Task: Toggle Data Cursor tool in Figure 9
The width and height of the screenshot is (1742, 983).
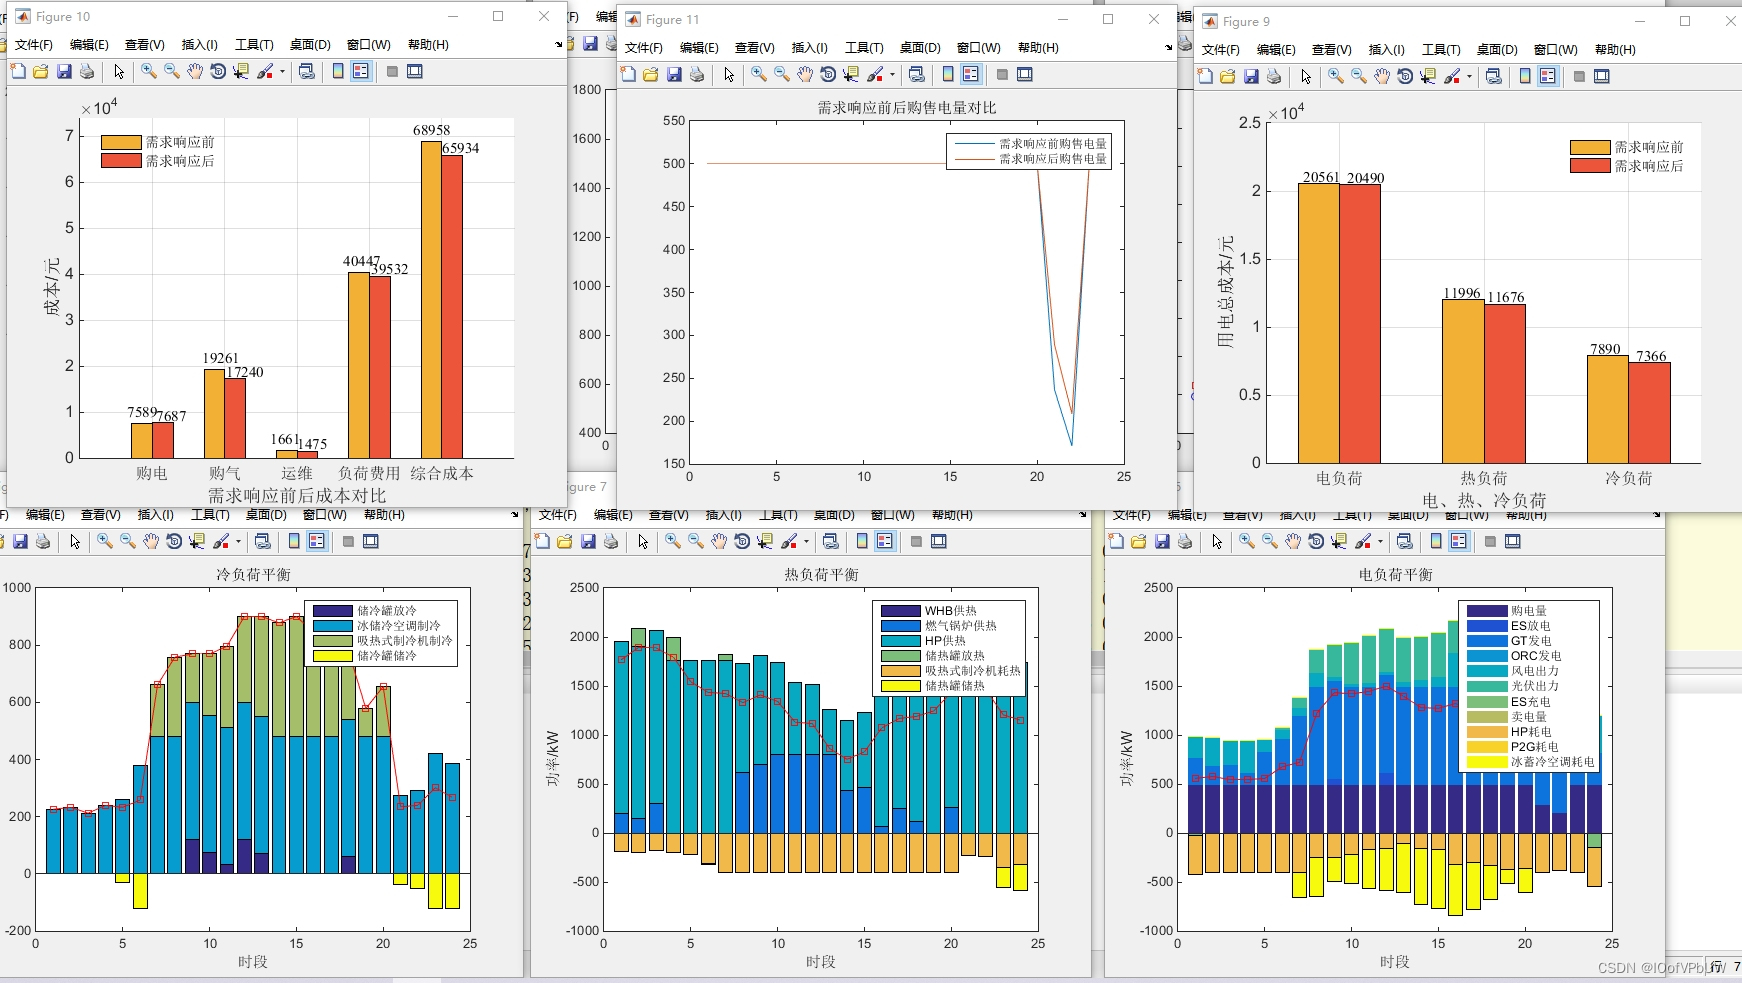Action: (x=1428, y=76)
